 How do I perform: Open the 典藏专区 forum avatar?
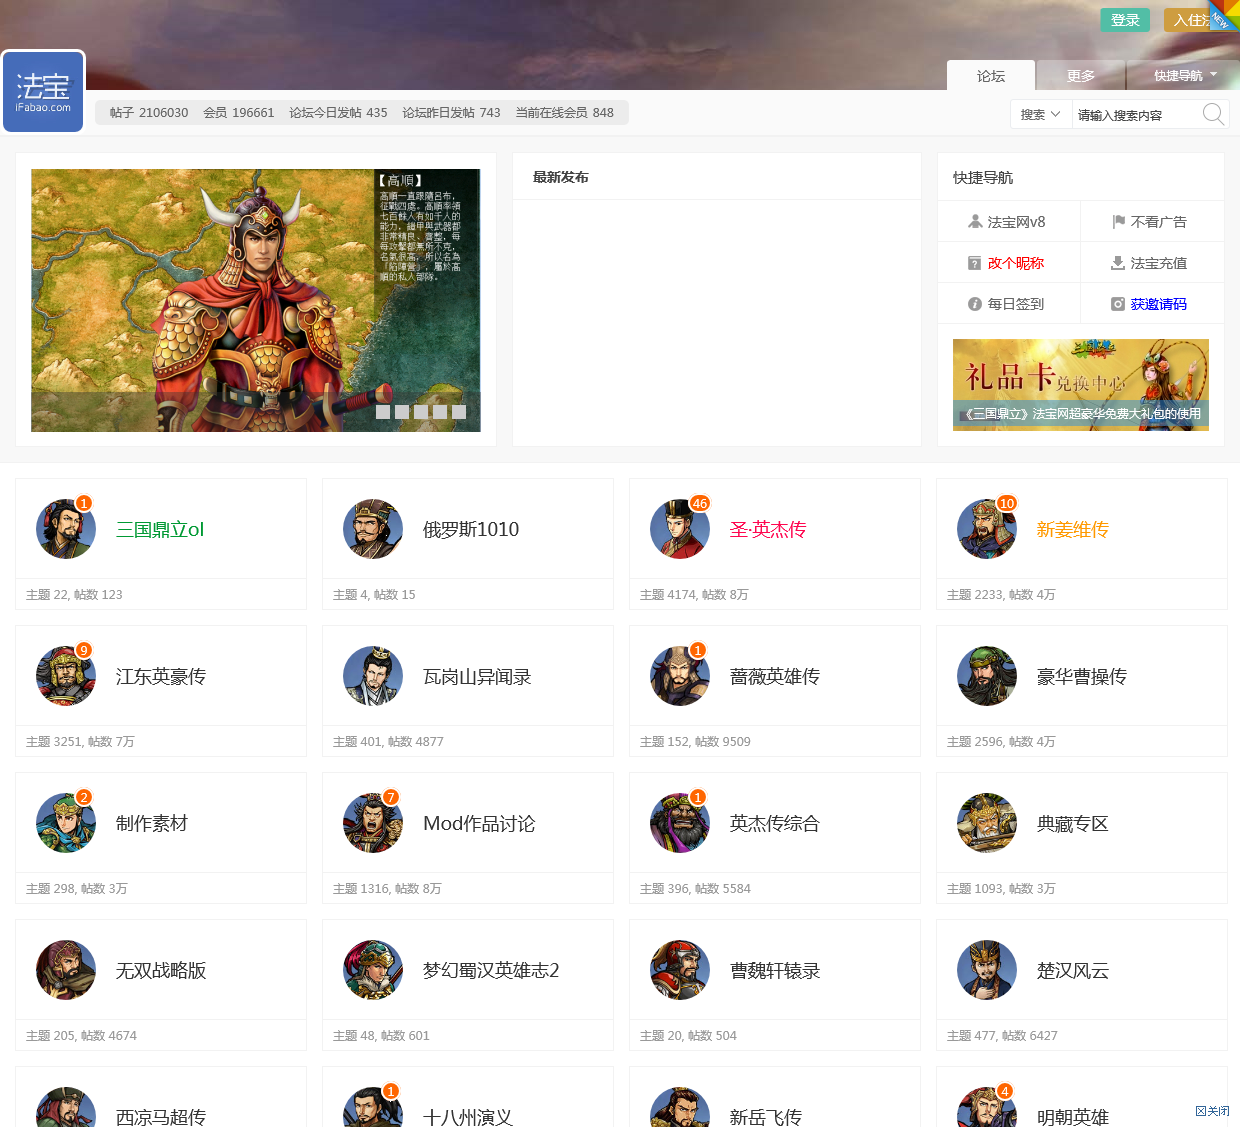click(987, 823)
